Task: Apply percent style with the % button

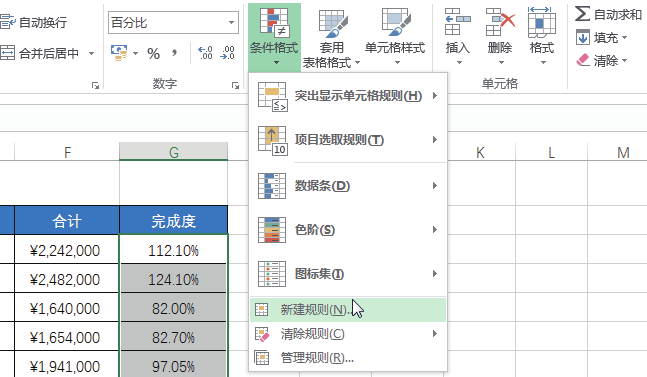Action: [x=153, y=54]
